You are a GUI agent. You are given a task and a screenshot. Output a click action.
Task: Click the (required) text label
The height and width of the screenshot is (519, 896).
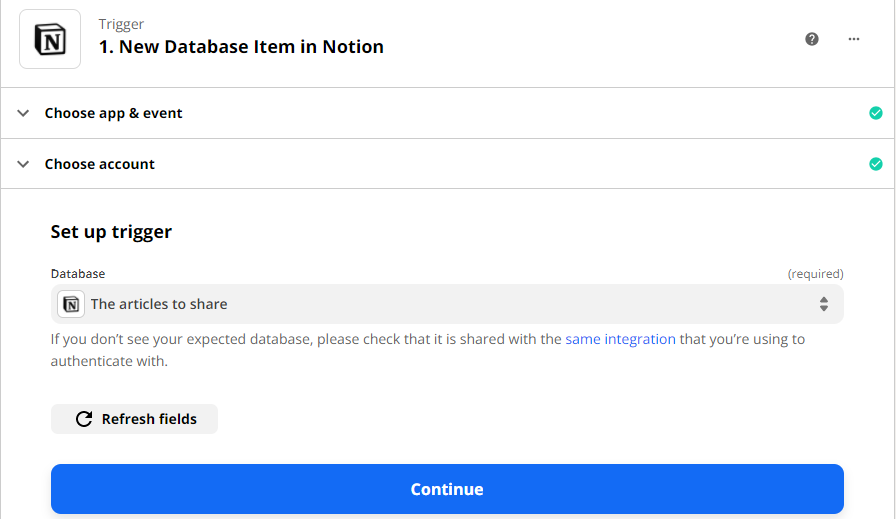pos(815,274)
